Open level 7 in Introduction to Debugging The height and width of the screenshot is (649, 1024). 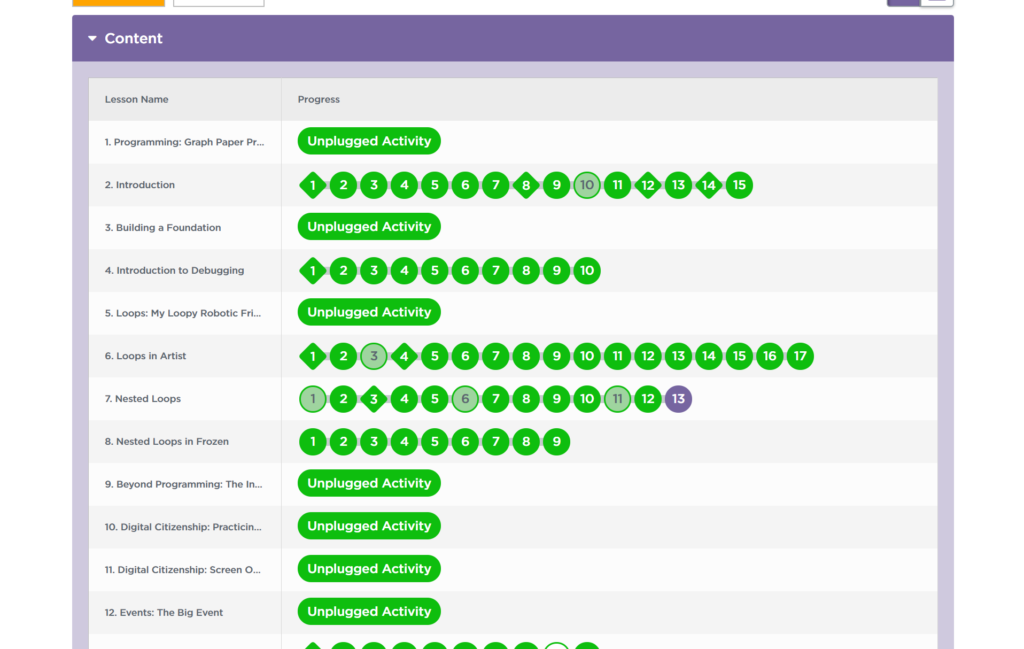(496, 271)
